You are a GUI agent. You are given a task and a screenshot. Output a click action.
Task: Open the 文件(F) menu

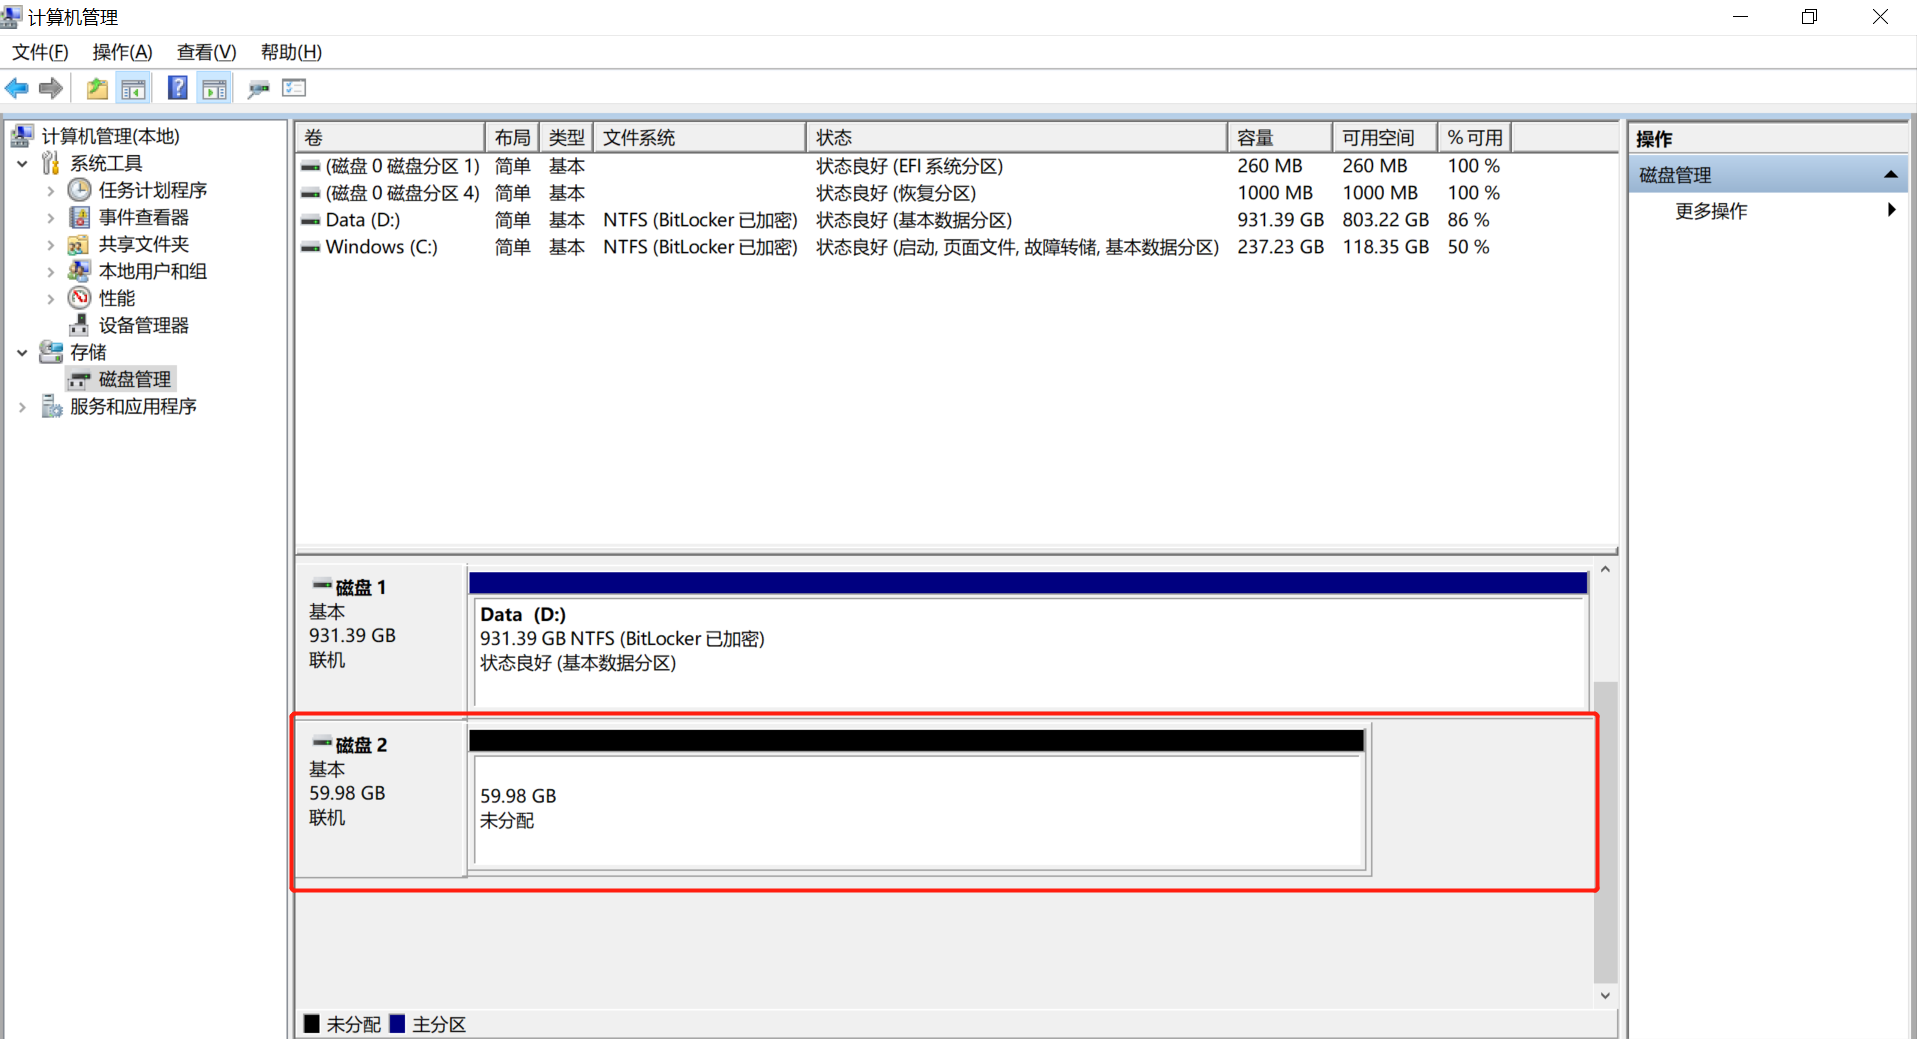coord(40,52)
